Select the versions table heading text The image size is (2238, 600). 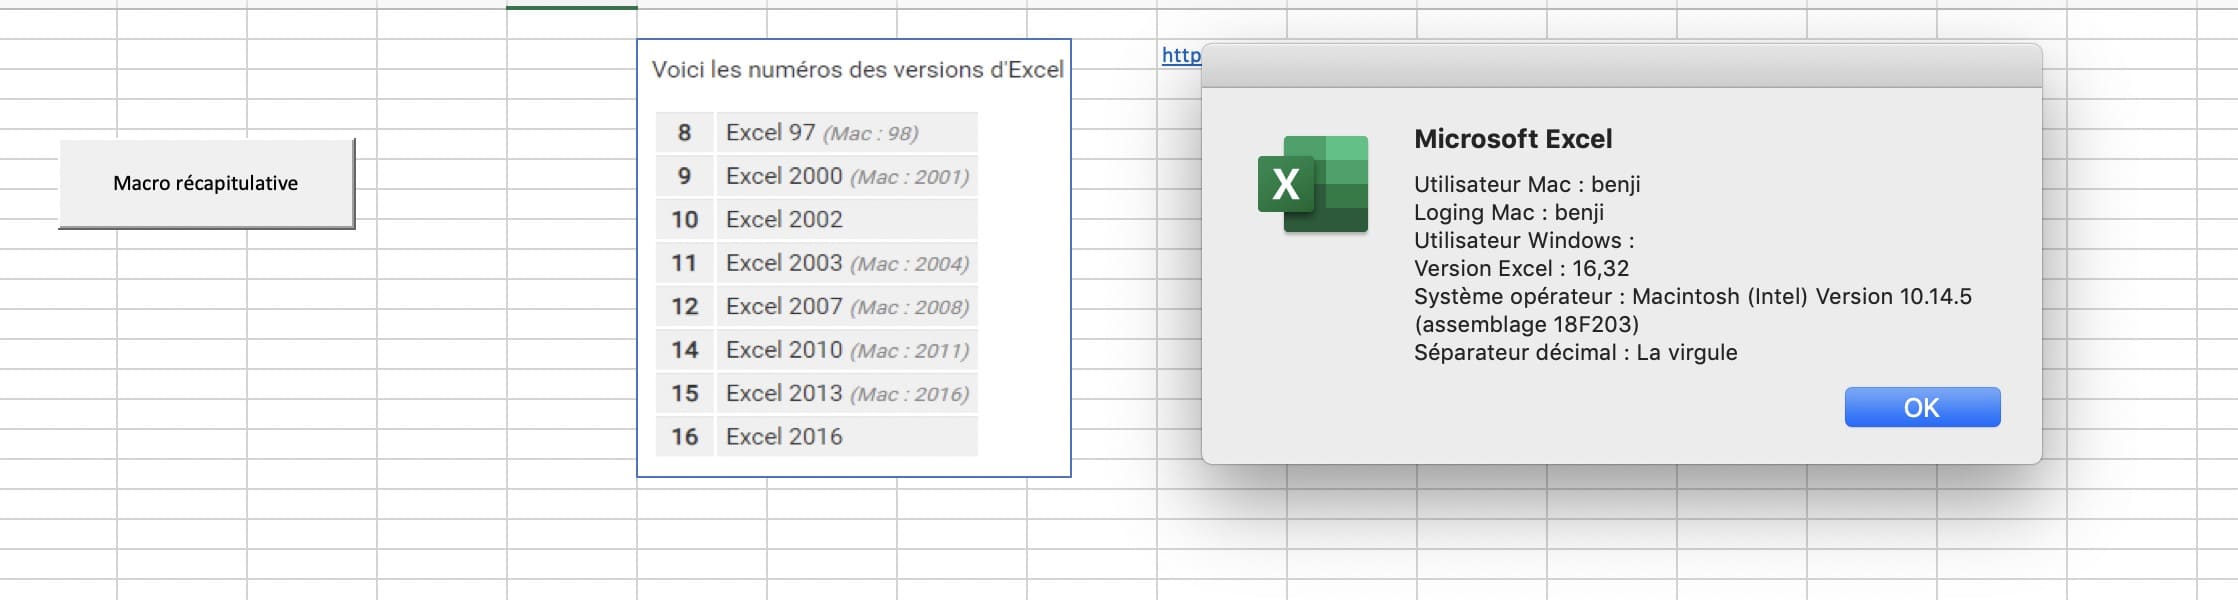(x=857, y=70)
